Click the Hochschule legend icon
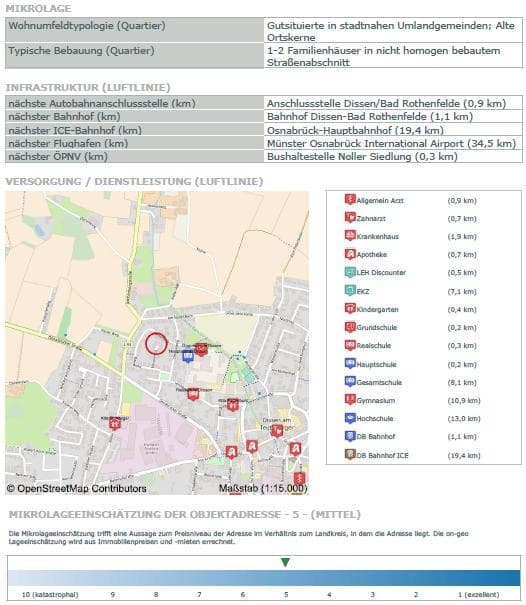526x605 pixels. [x=350, y=418]
